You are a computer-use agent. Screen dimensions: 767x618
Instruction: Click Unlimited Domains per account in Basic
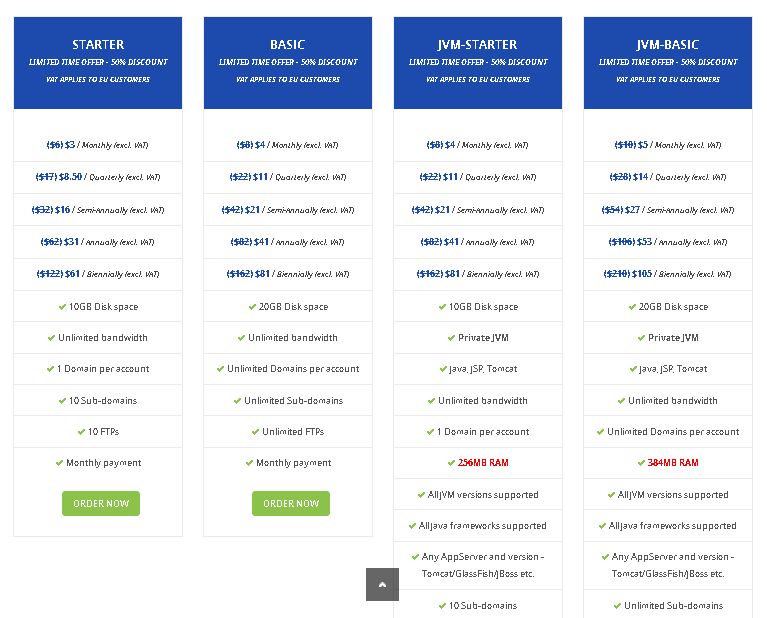(x=293, y=369)
